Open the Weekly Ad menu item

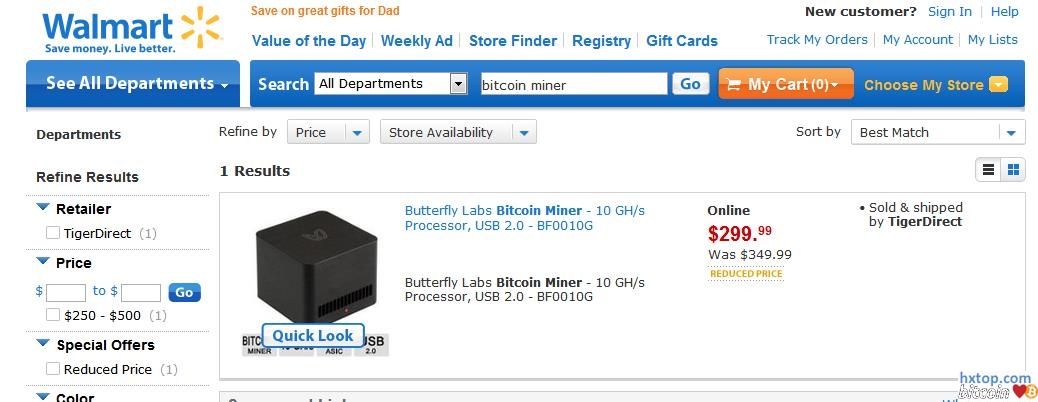[416, 41]
